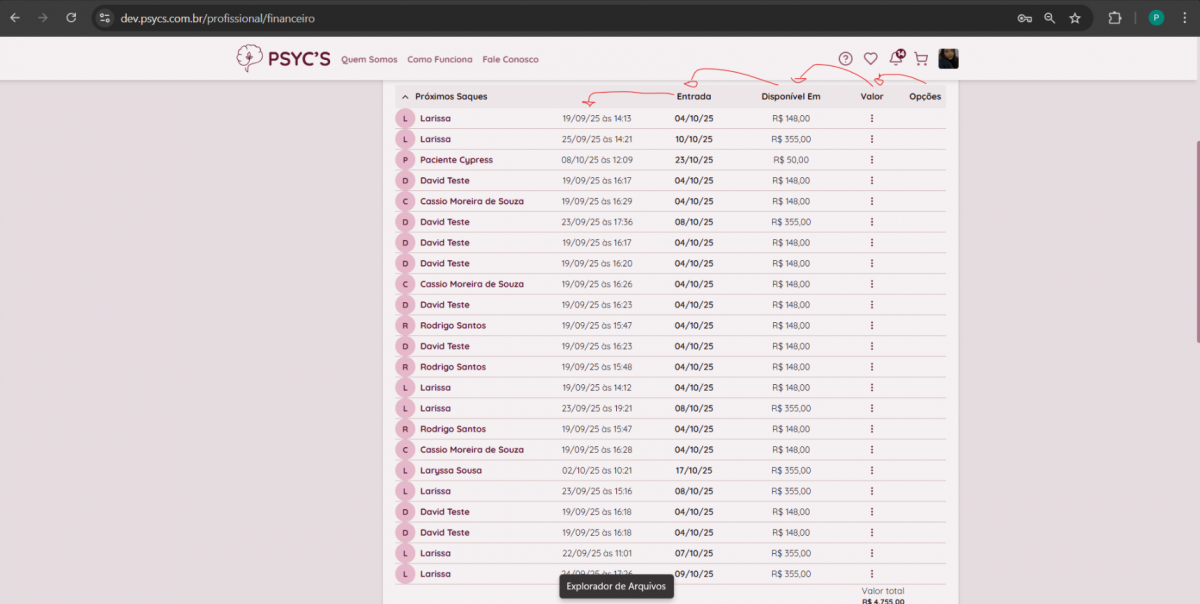Click the Fale Conosco link
The height and width of the screenshot is (604, 1200).
[x=510, y=60]
